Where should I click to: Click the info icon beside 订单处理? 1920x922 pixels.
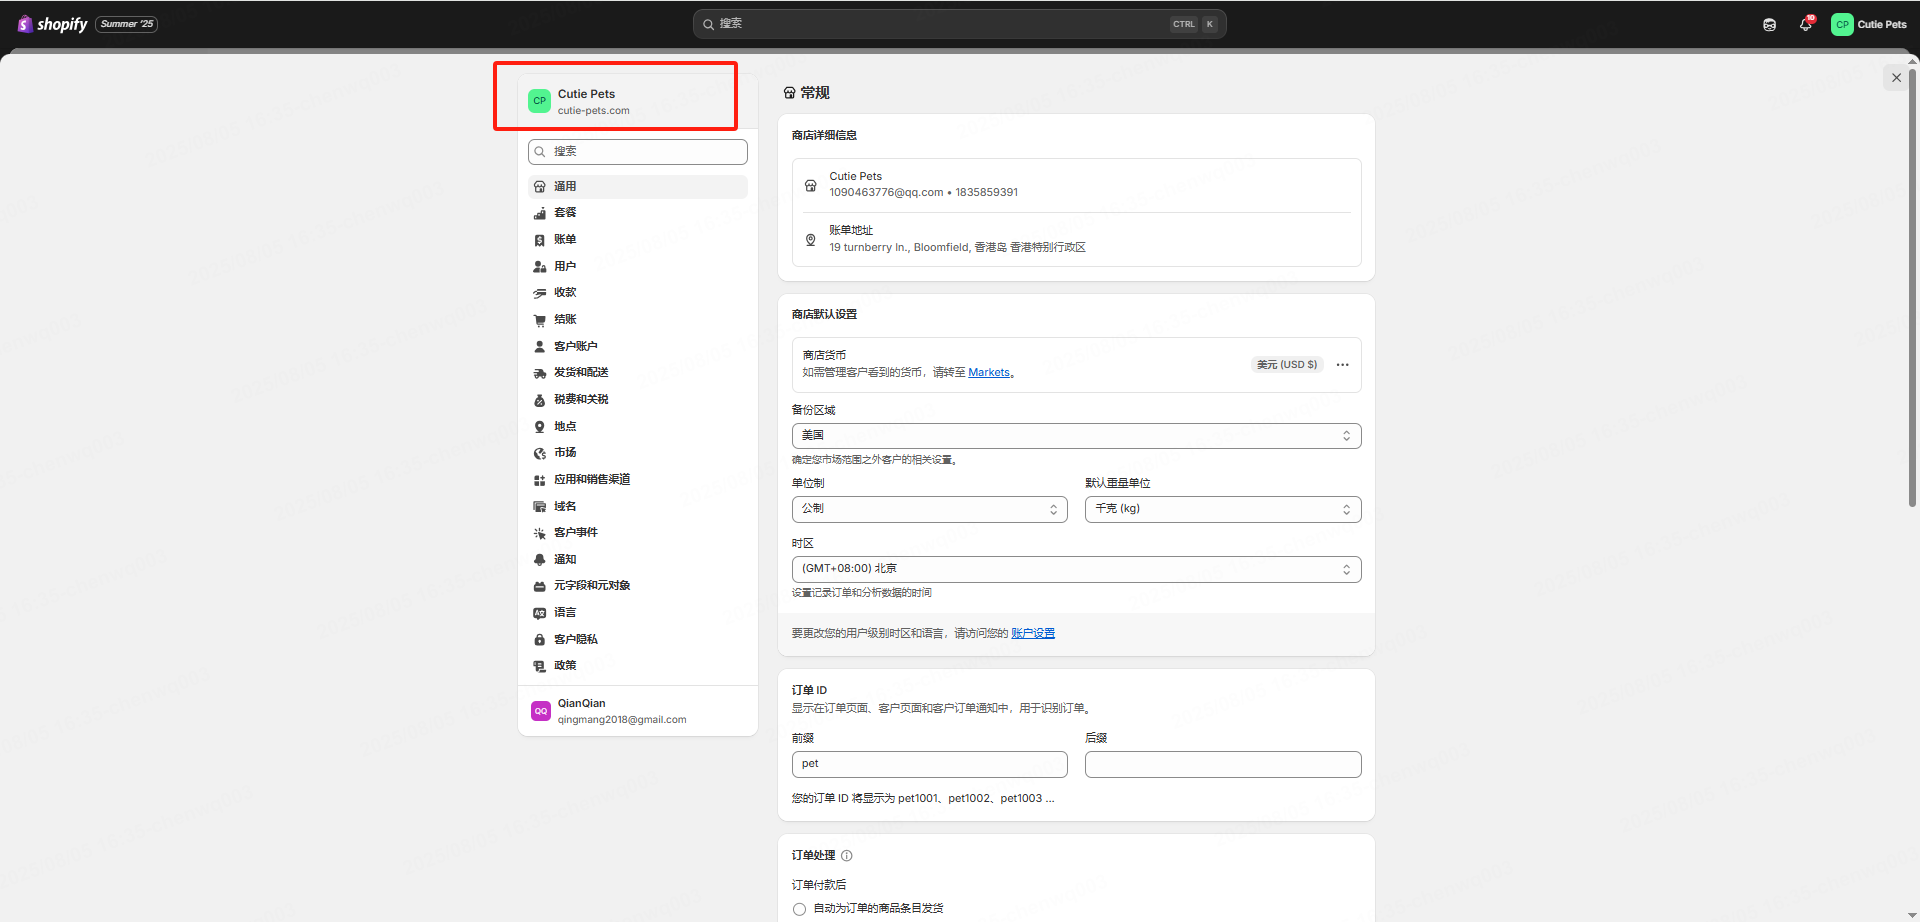click(847, 856)
